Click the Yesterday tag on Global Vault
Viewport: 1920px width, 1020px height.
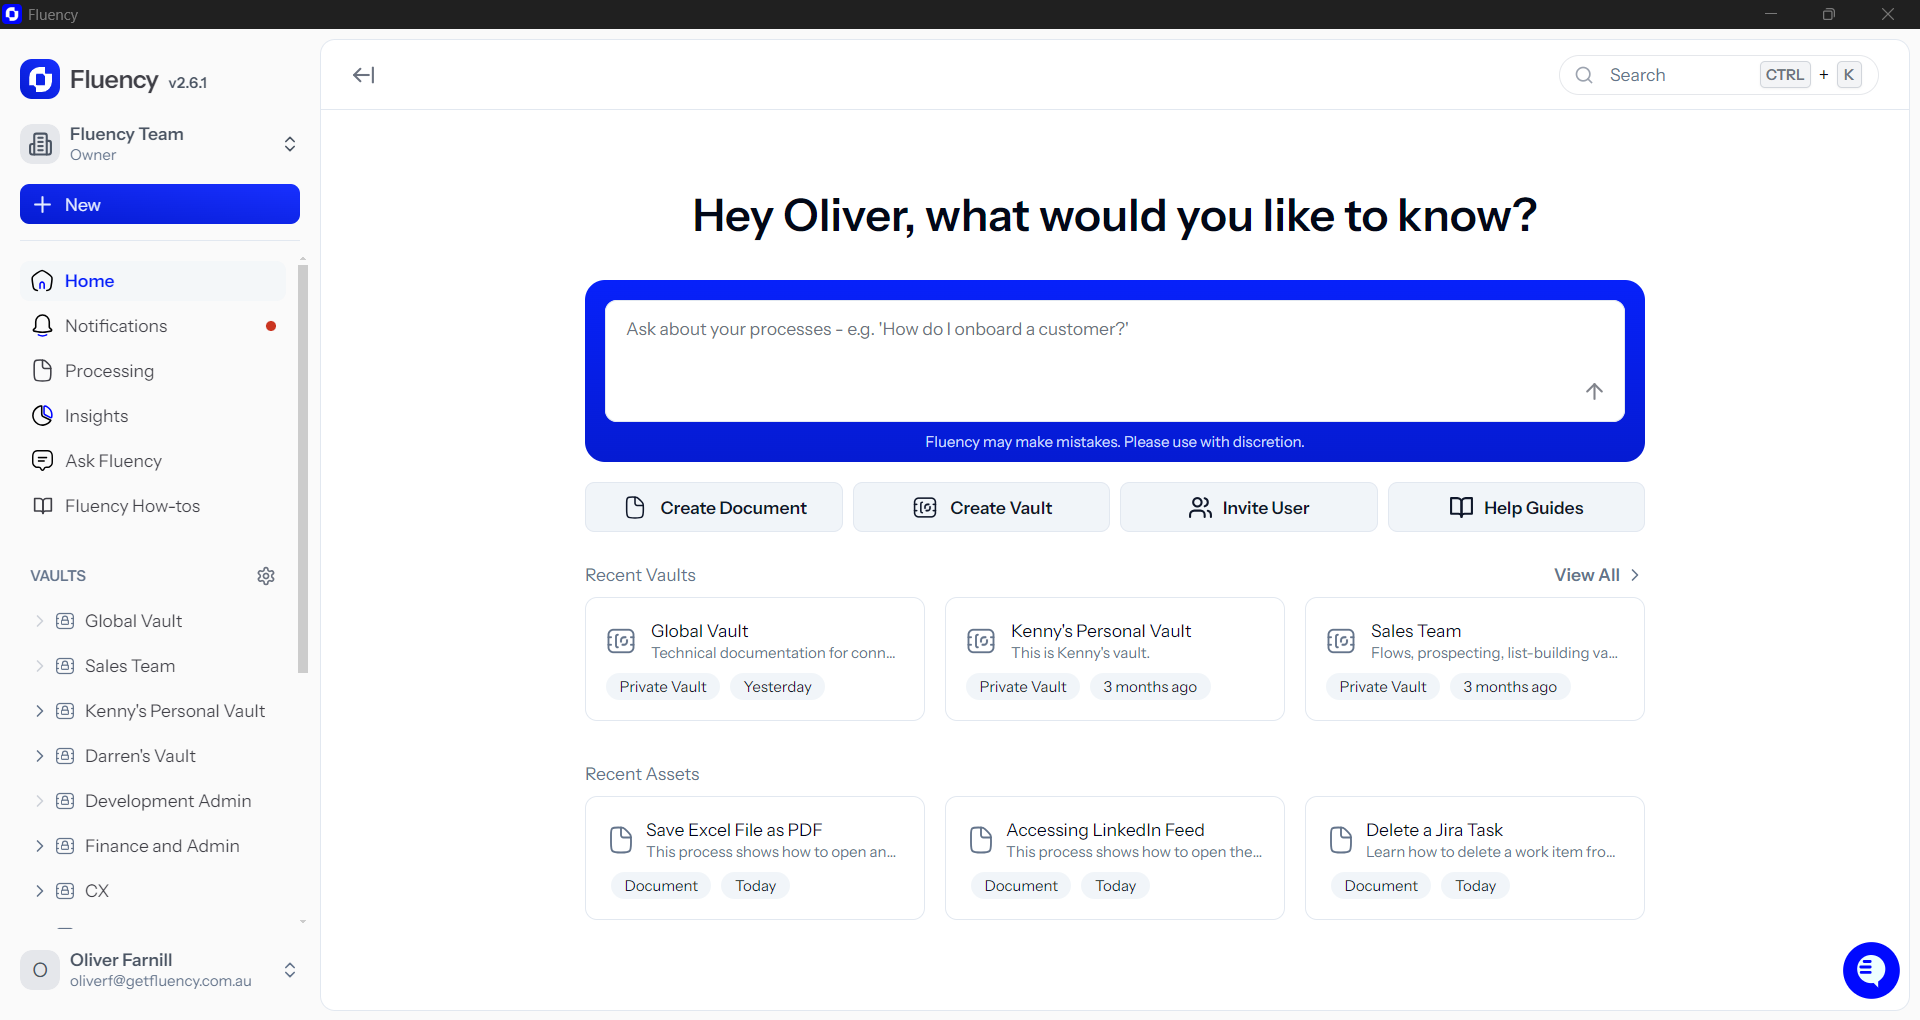777,687
